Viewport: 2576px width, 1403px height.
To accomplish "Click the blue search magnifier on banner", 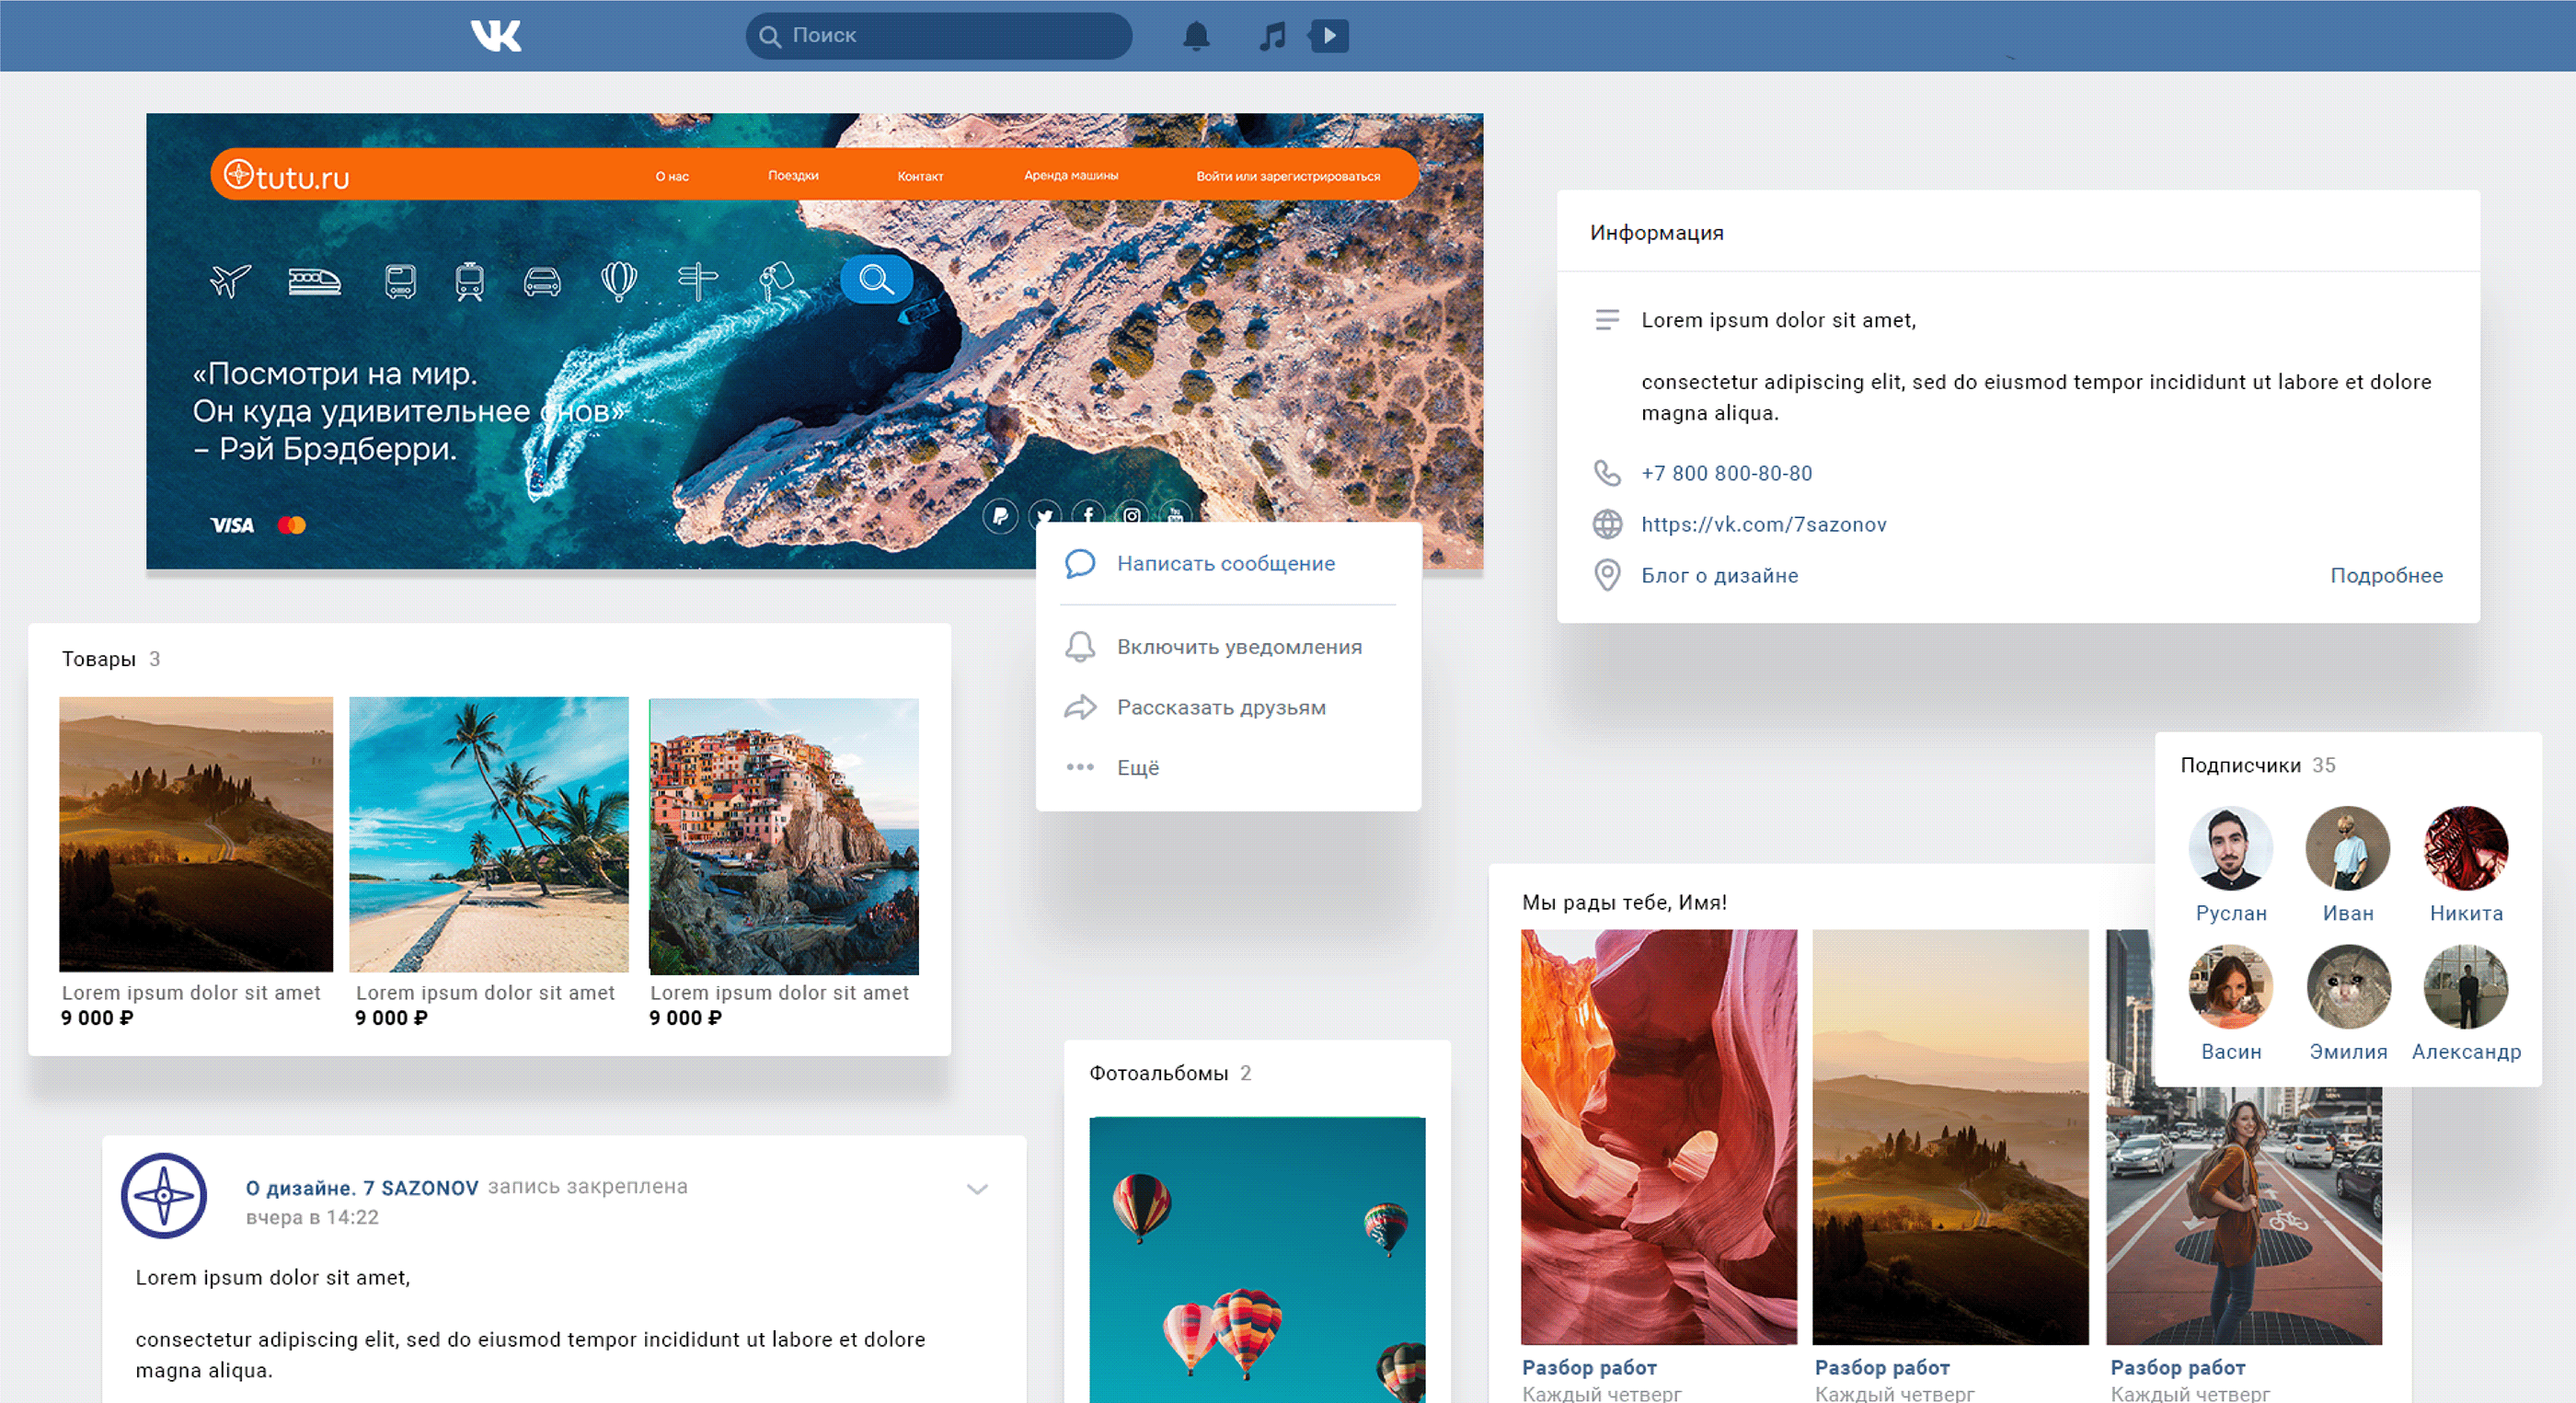I will pos(876,279).
